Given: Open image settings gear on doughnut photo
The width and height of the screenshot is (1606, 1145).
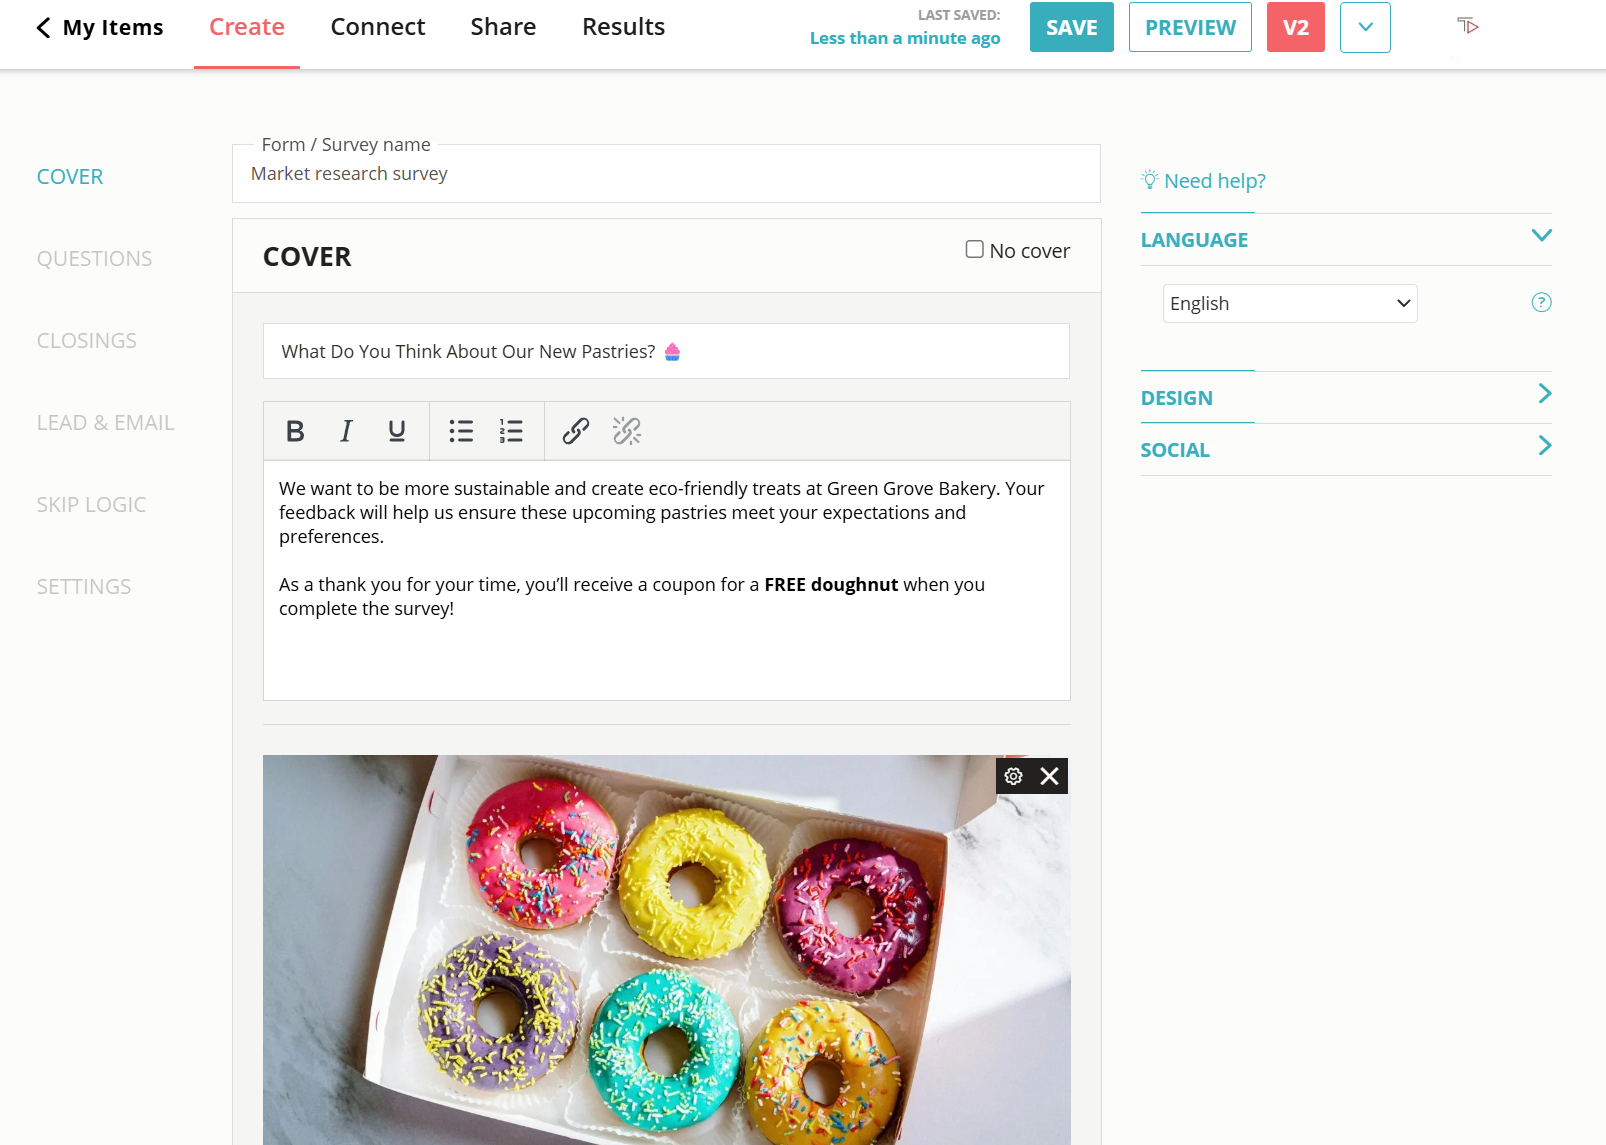Looking at the screenshot, I should (1013, 776).
